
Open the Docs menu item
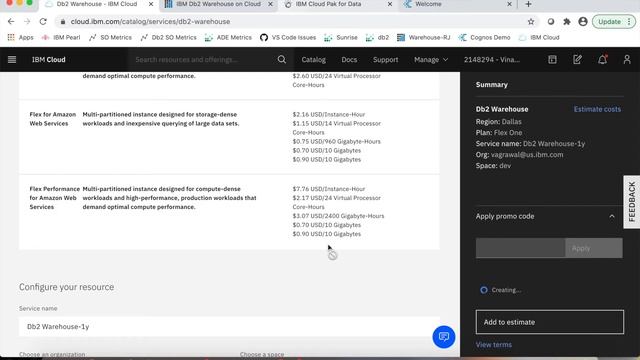coord(349,60)
